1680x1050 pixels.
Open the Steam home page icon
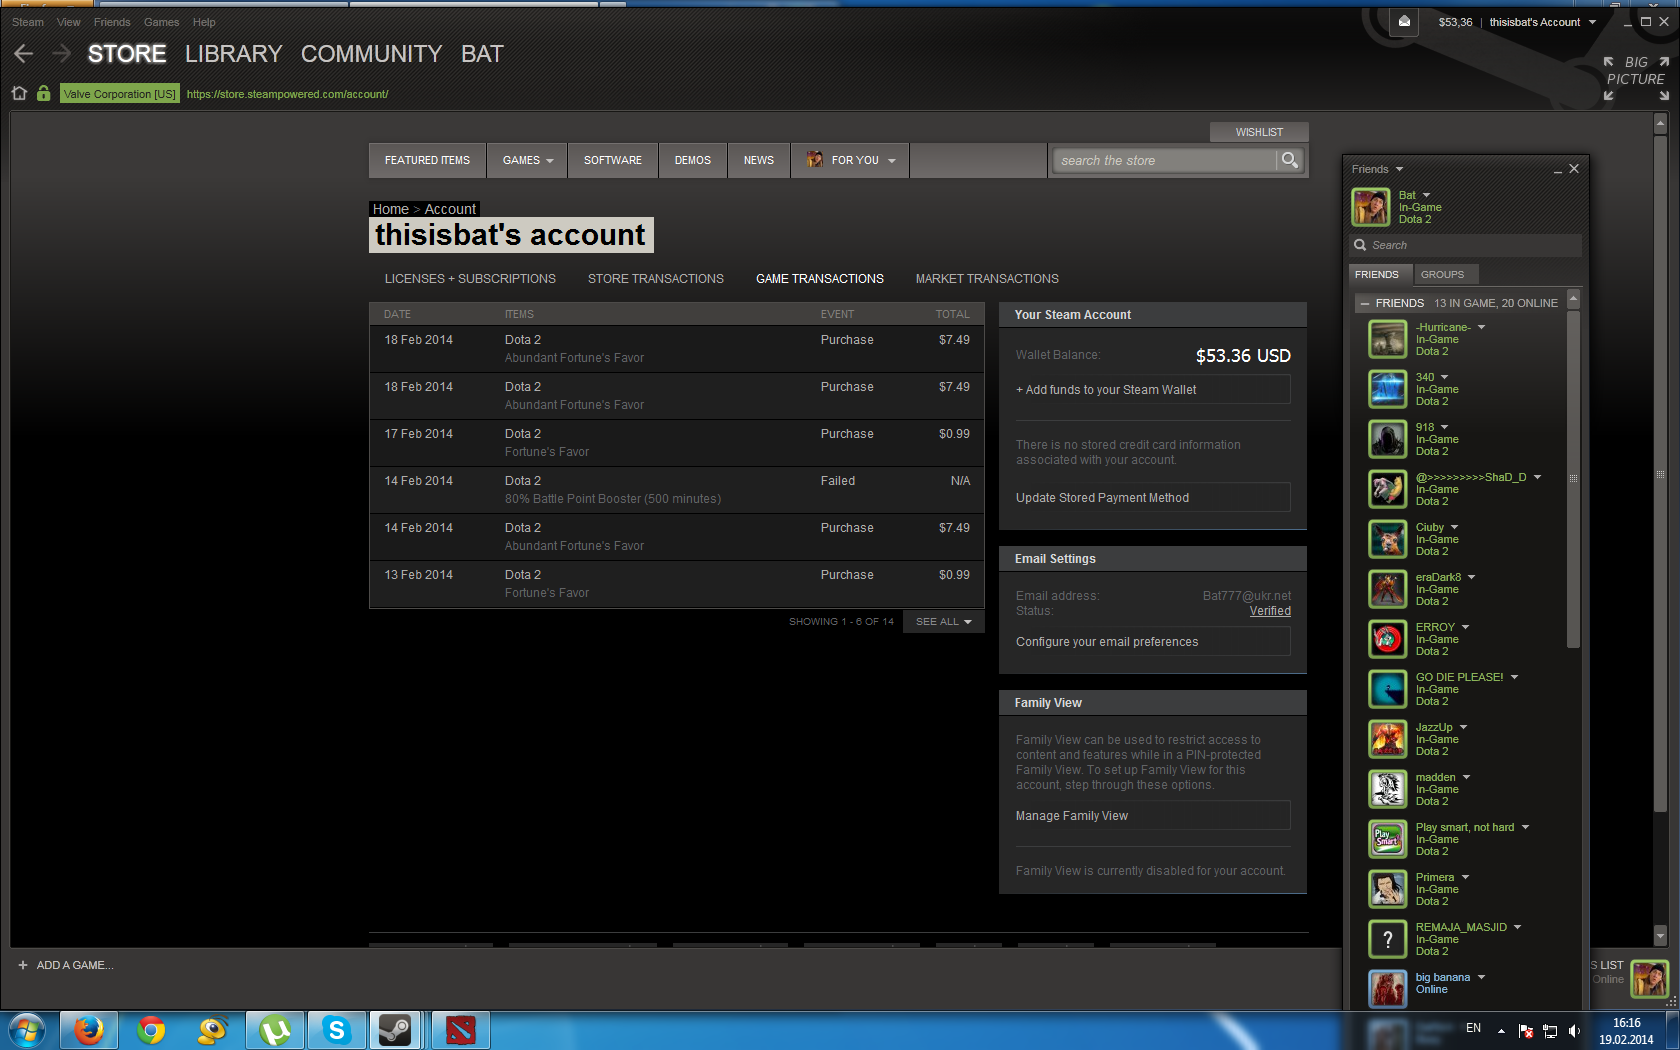(19, 93)
